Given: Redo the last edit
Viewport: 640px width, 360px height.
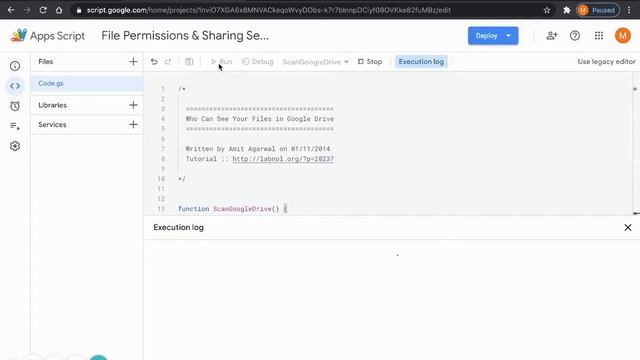Looking at the screenshot, I should 168,62.
